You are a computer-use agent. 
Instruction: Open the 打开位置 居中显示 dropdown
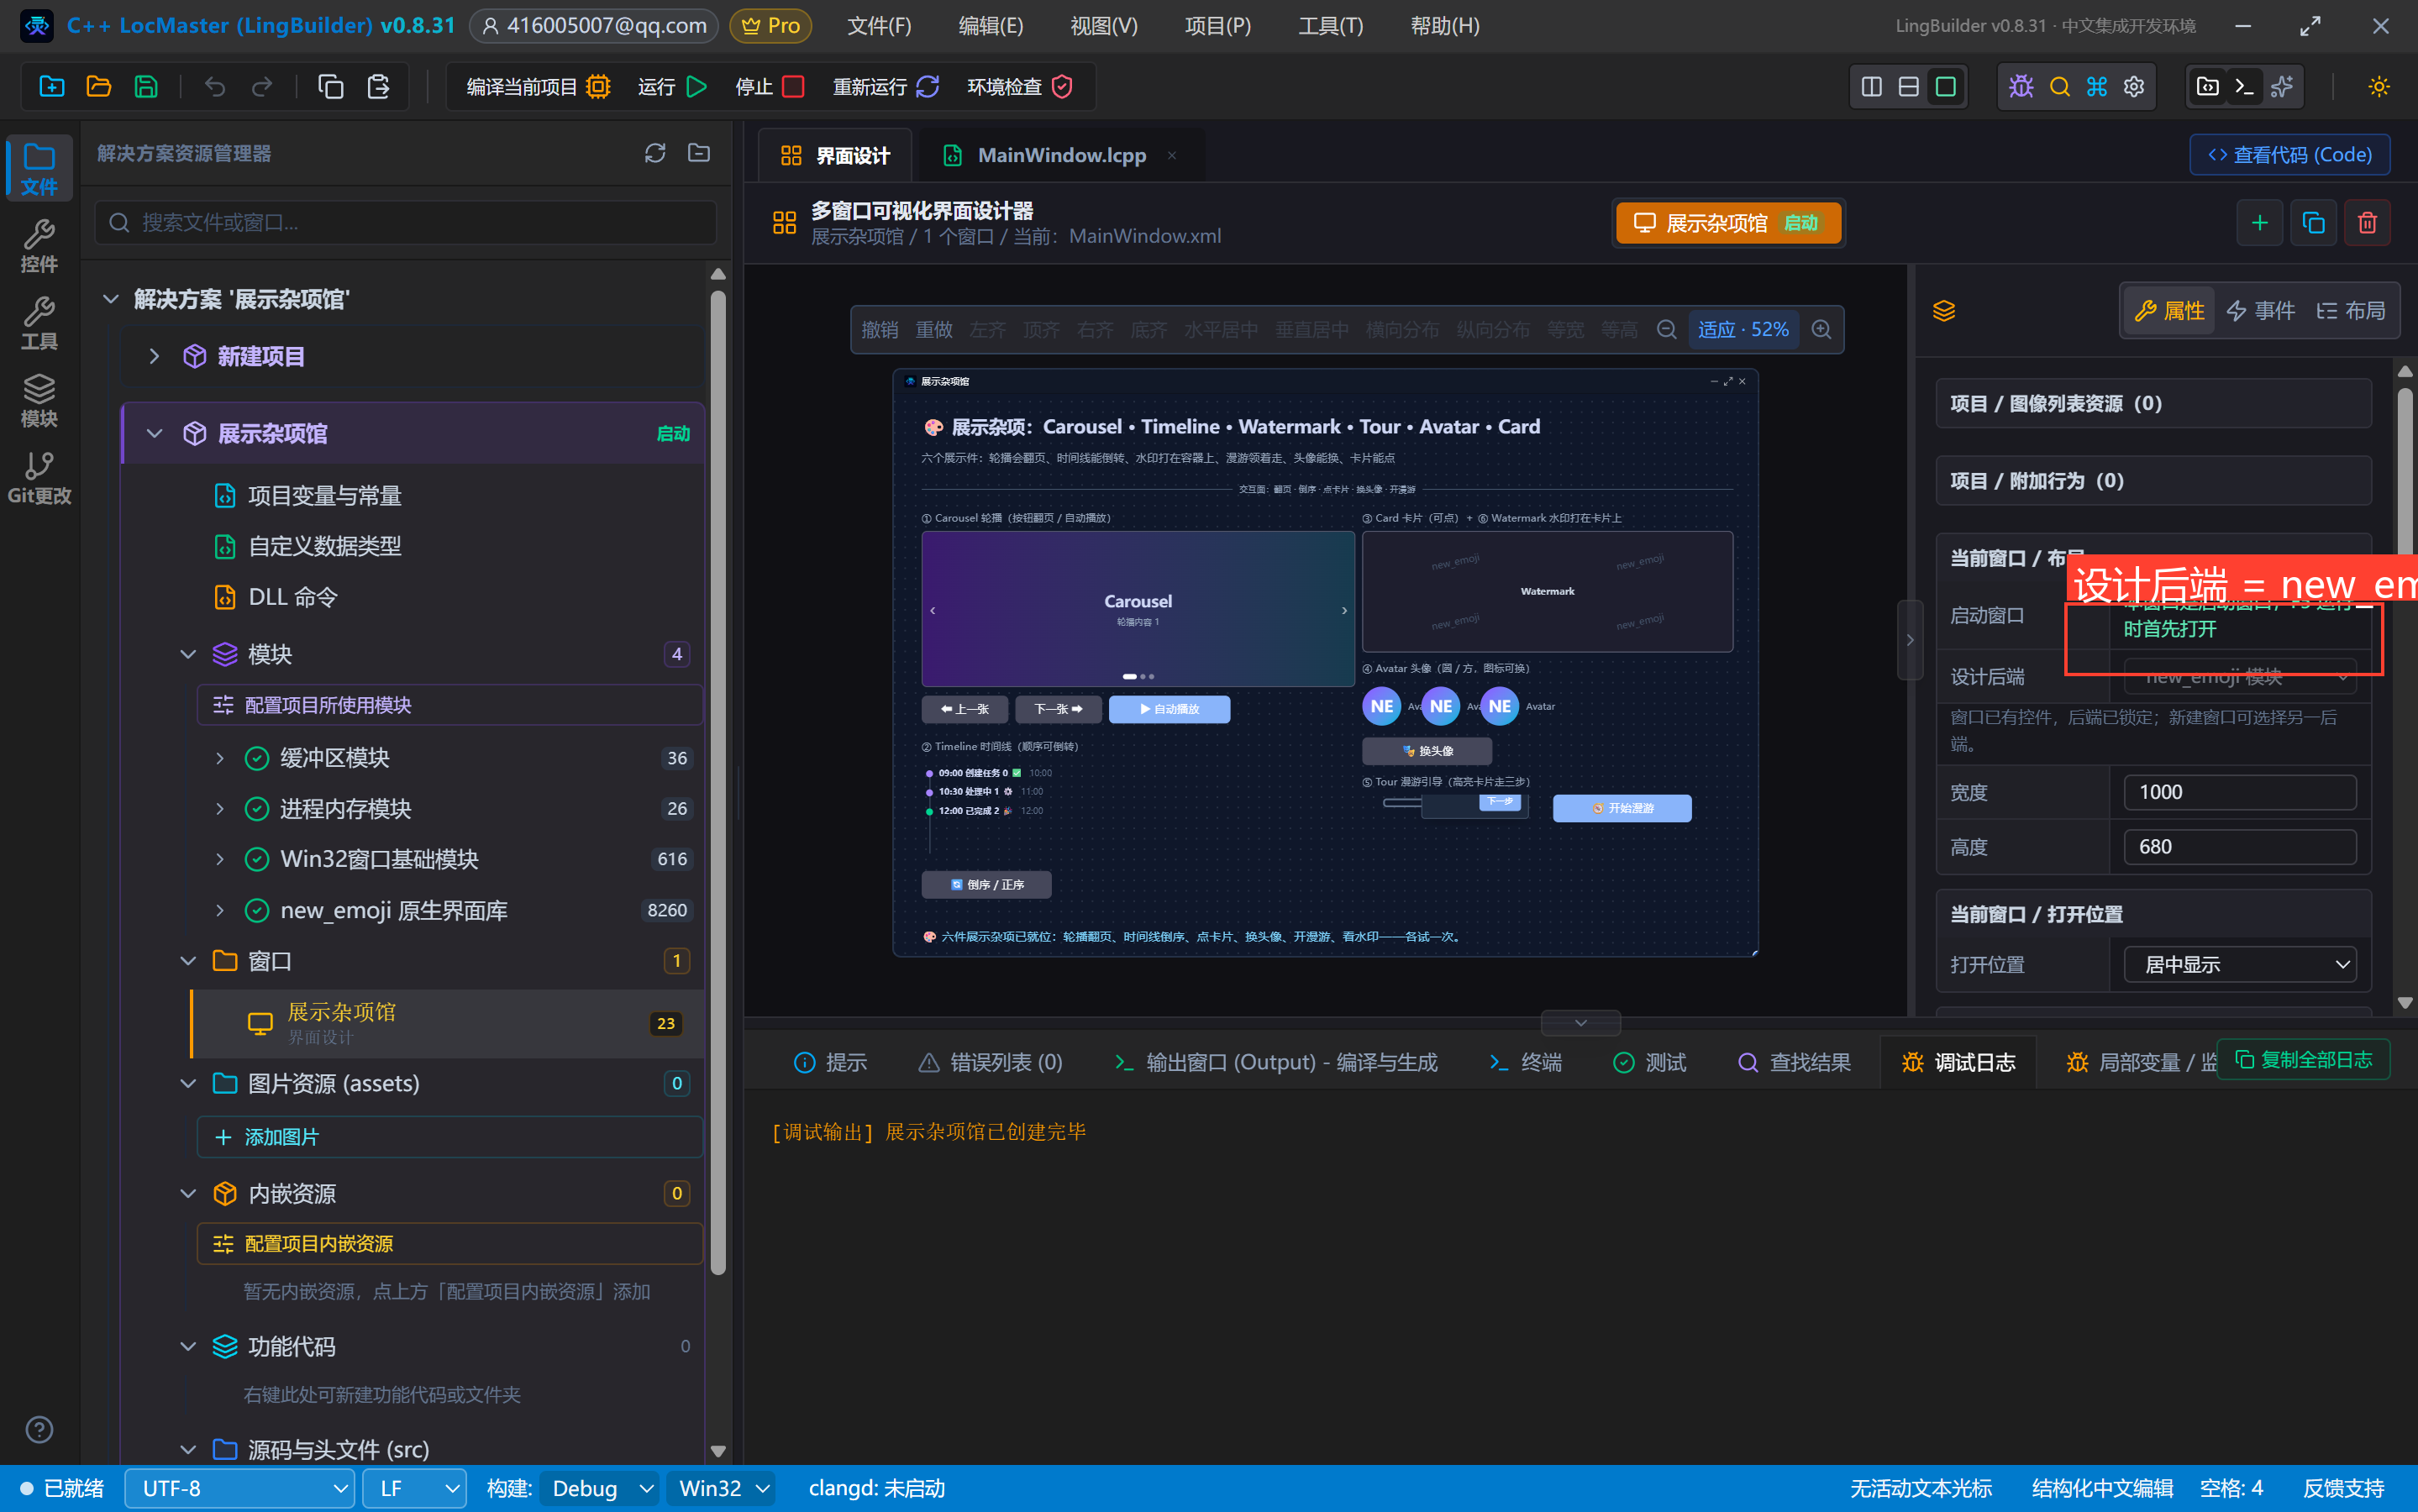(2240, 965)
